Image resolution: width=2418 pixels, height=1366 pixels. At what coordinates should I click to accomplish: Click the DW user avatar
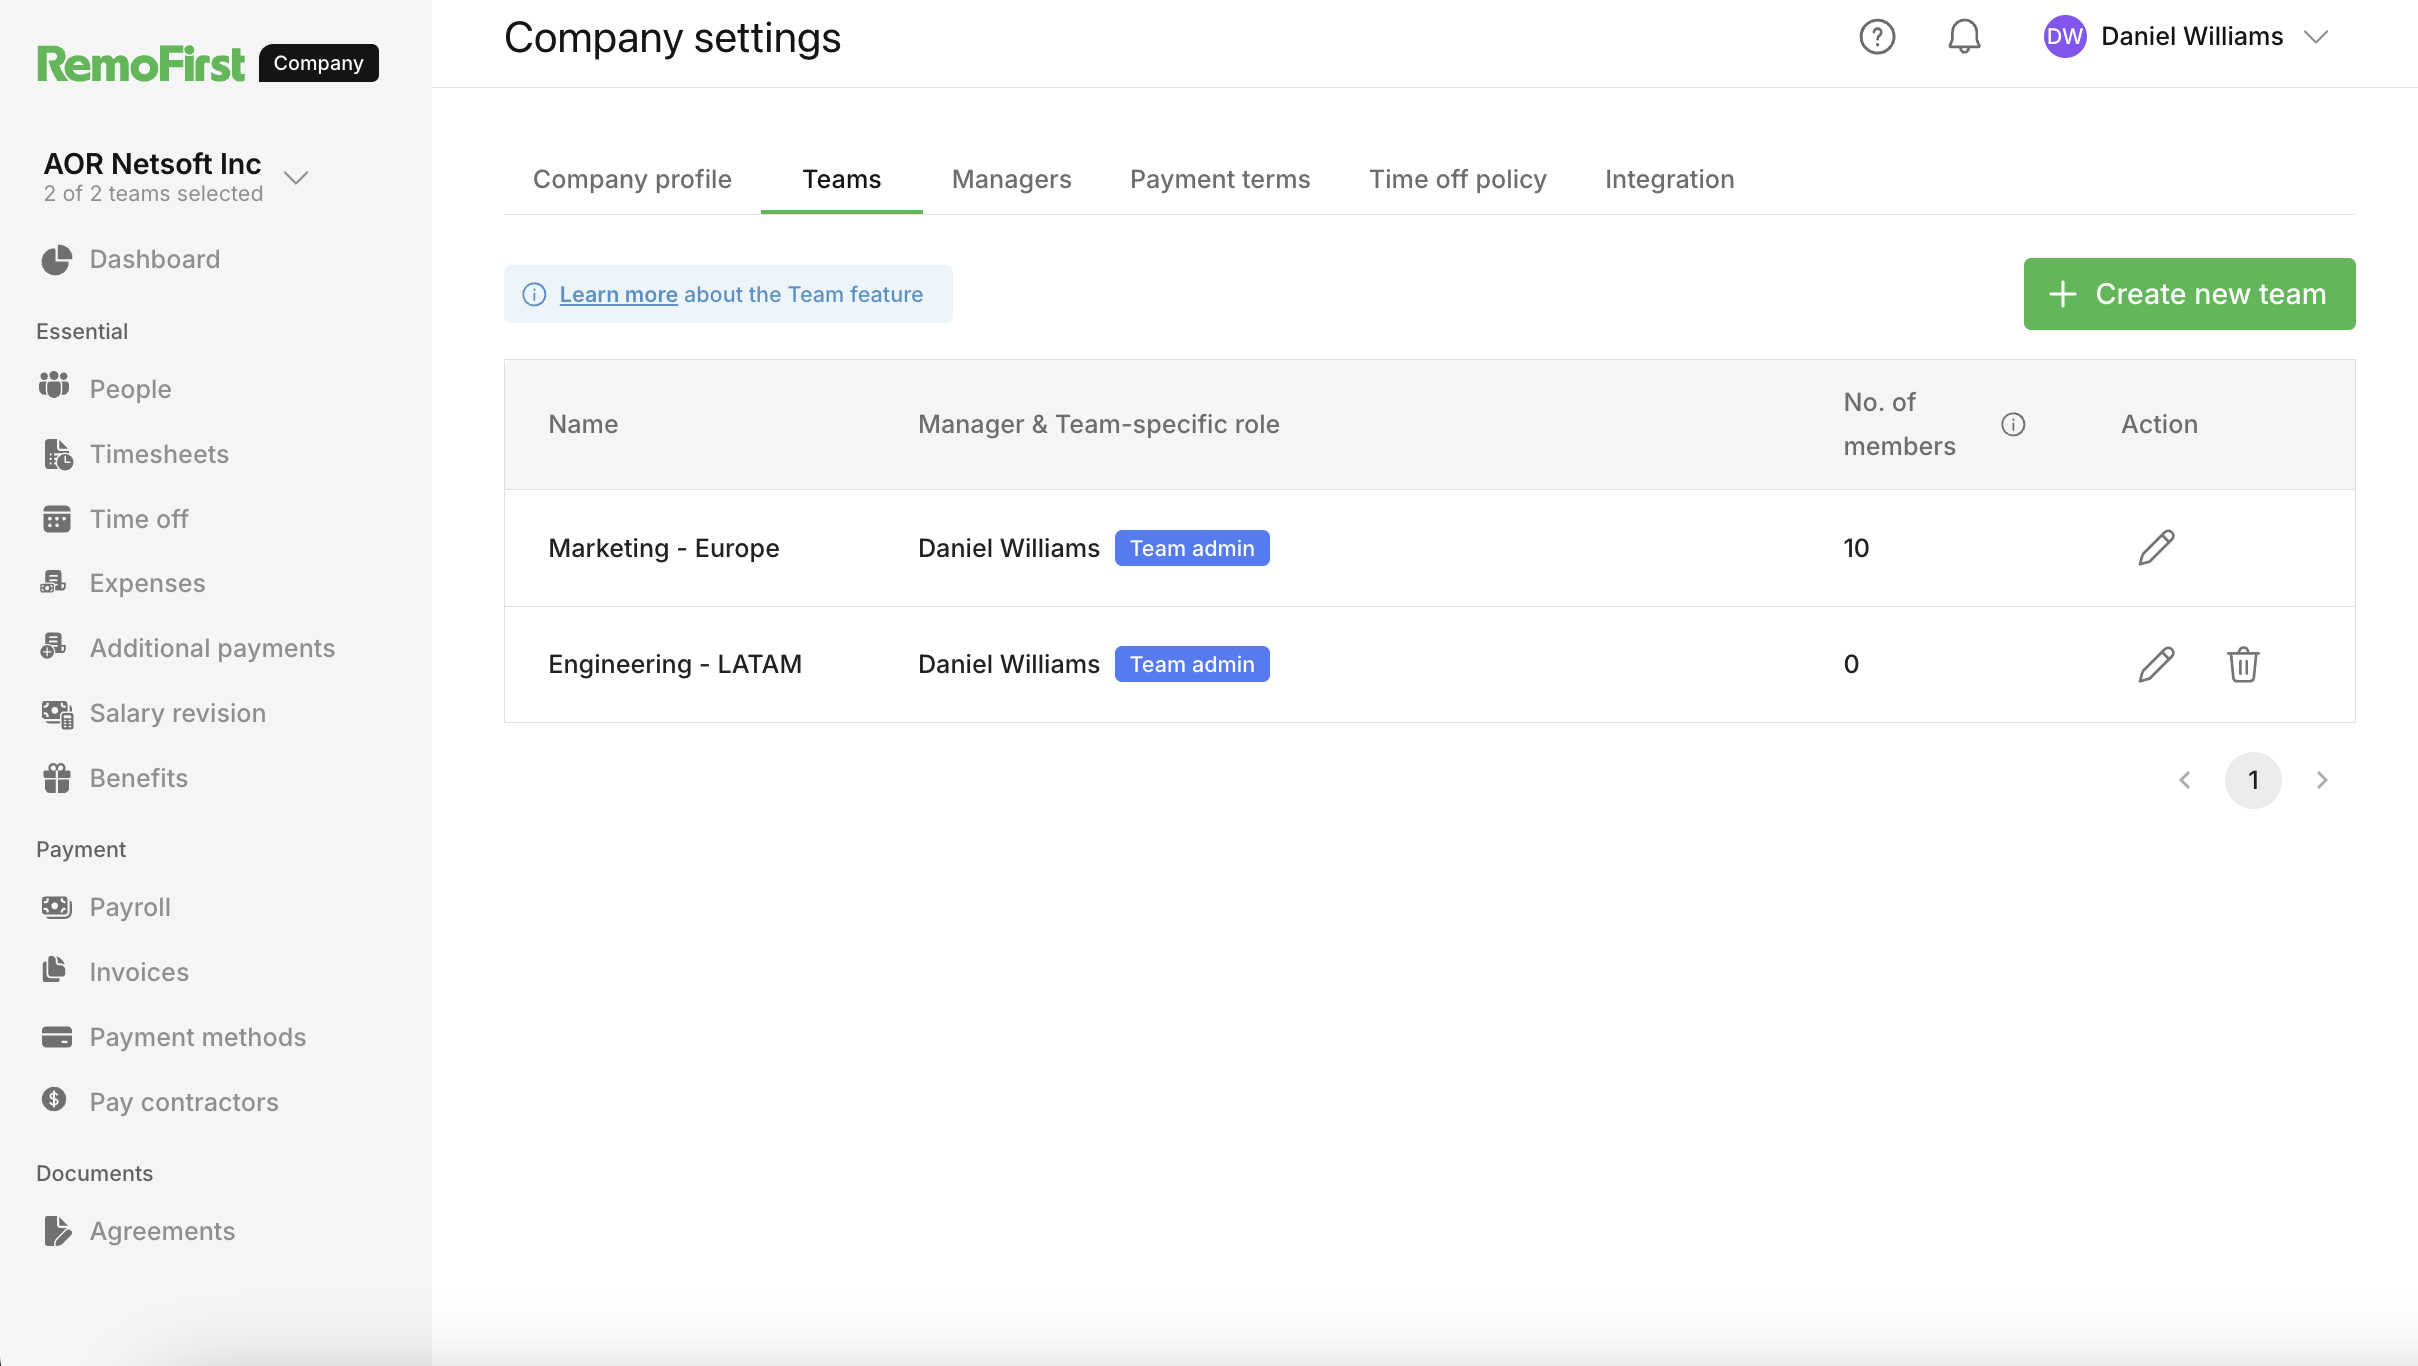[2064, 37]
